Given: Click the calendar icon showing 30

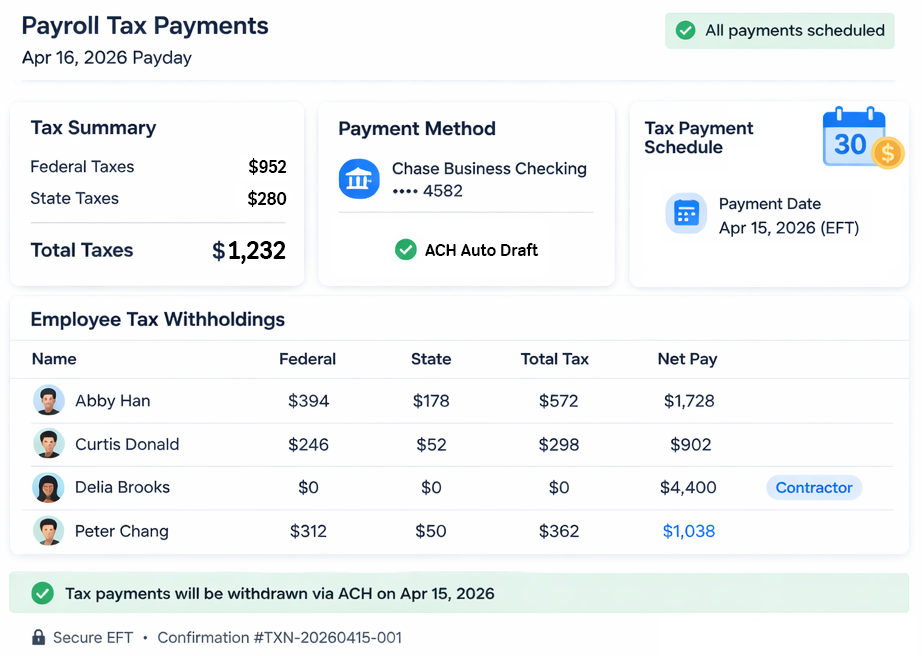Looking at the screenshot, I should (x=853, y=138).
